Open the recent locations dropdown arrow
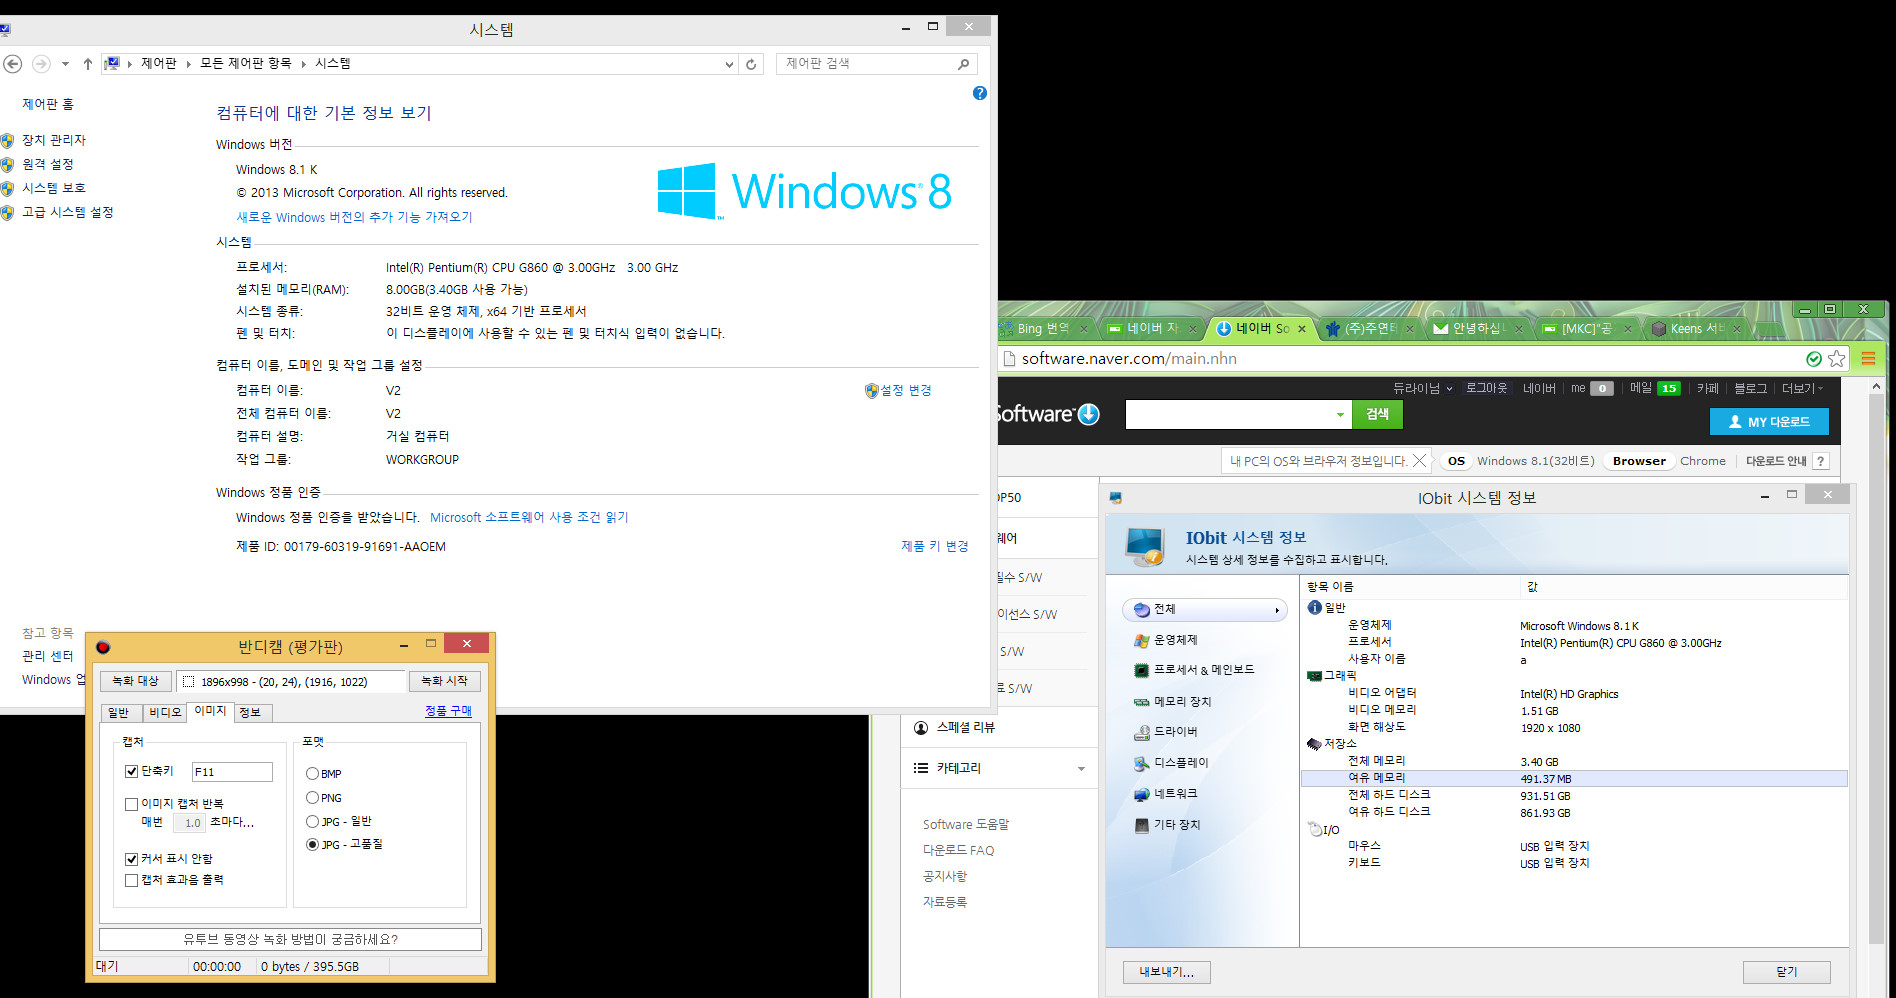Screen dimensions: 1896x998 coord(65,64)
